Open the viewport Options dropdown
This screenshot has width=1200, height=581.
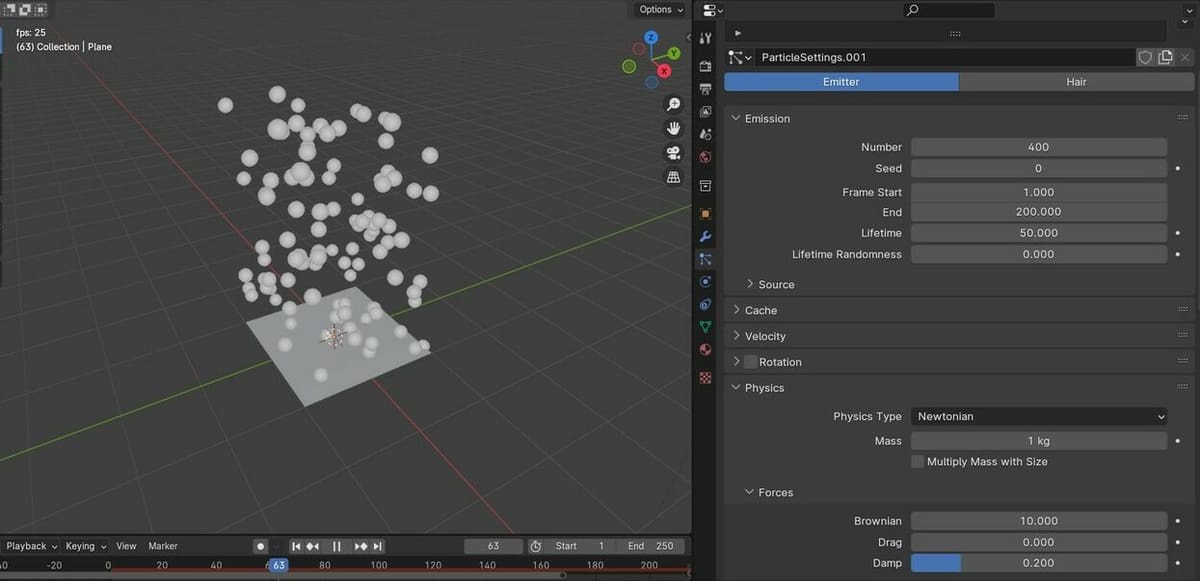[x=660, y=9]
